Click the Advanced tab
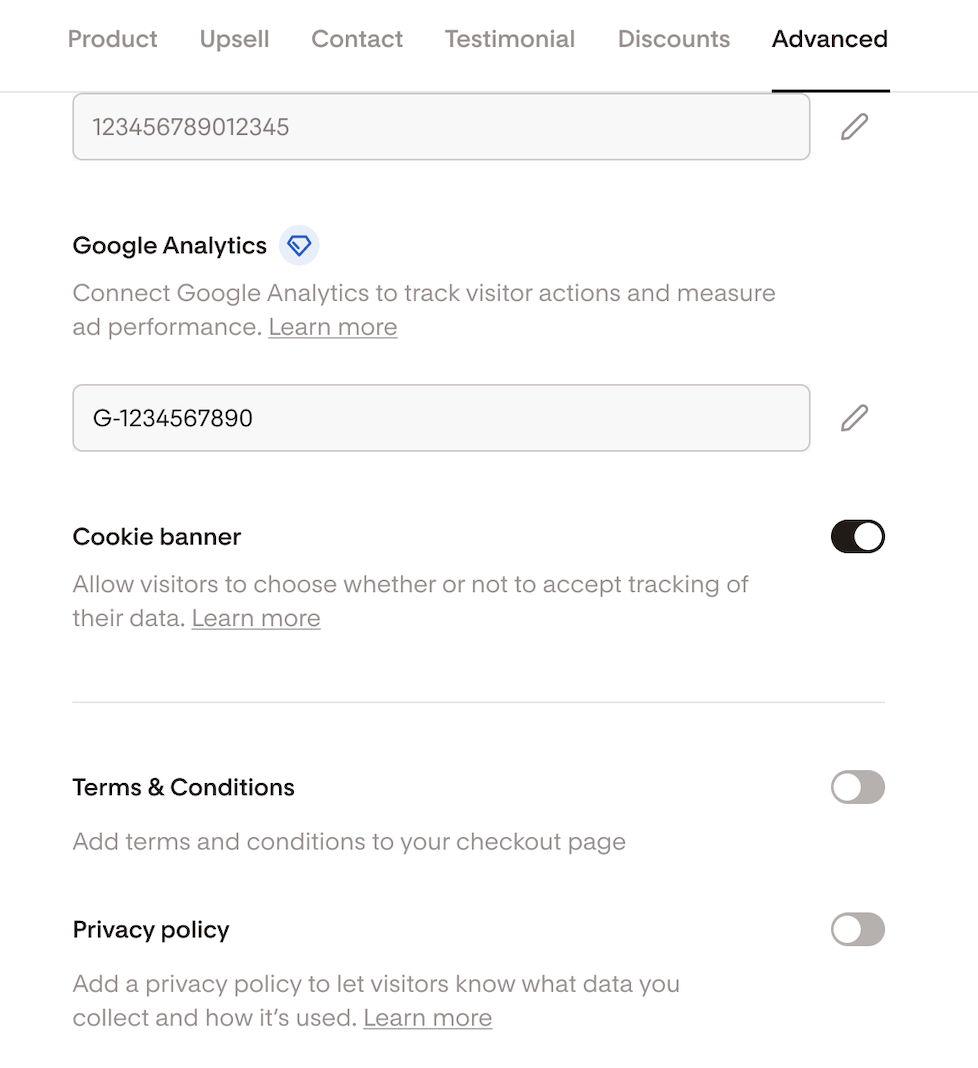Screen dimensions: 978x1068 pyautogui.click(x=830, y=39)
